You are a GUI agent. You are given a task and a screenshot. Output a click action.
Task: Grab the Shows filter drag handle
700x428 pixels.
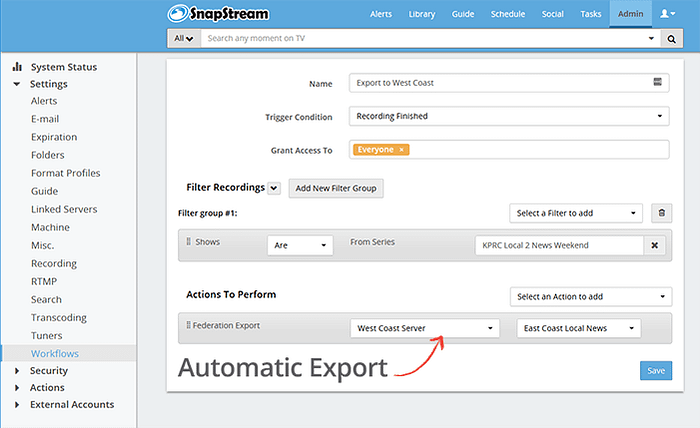click(x=188, y=241)
